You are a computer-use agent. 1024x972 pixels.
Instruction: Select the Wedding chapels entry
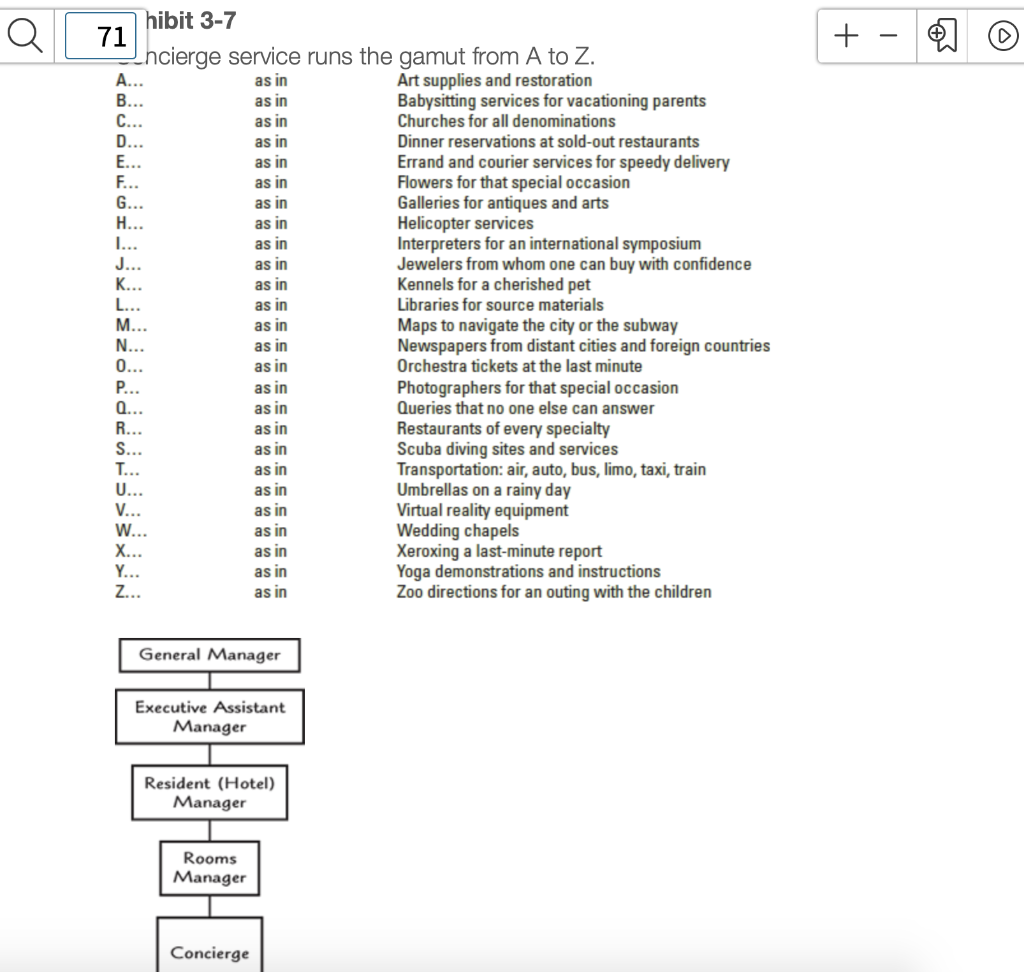pos(457,531)
